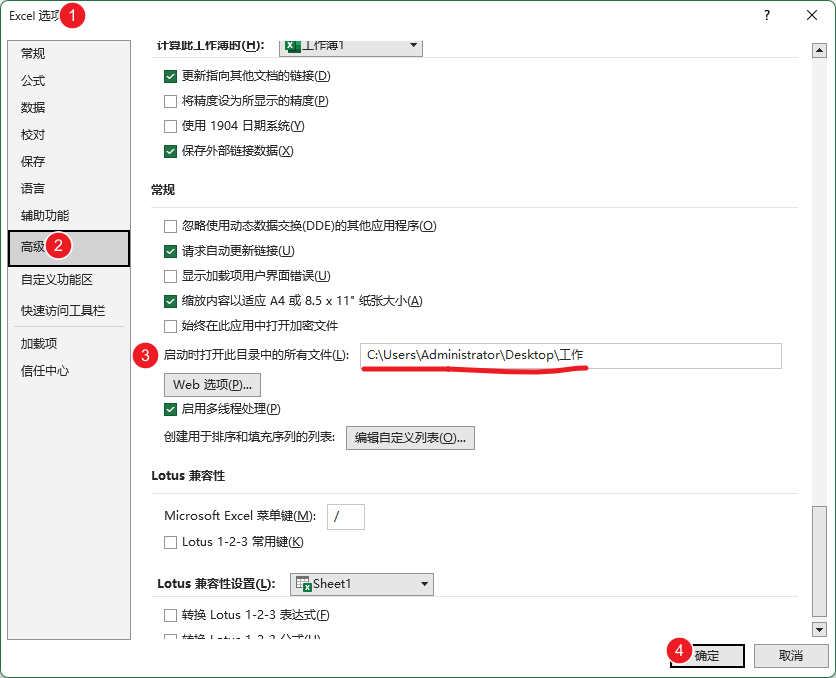Click 编辑自定义列表 button

pyautogui.click(x=410, y=438)
